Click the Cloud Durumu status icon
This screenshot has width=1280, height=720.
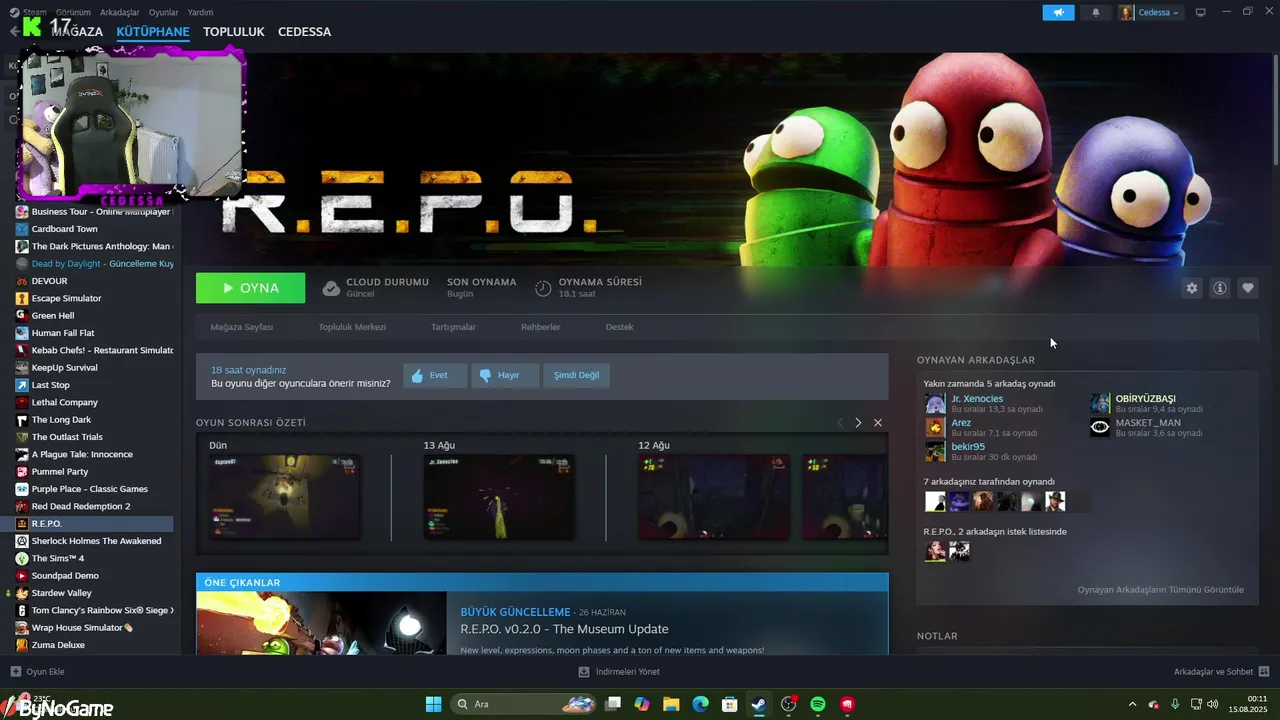coord(331,288)
